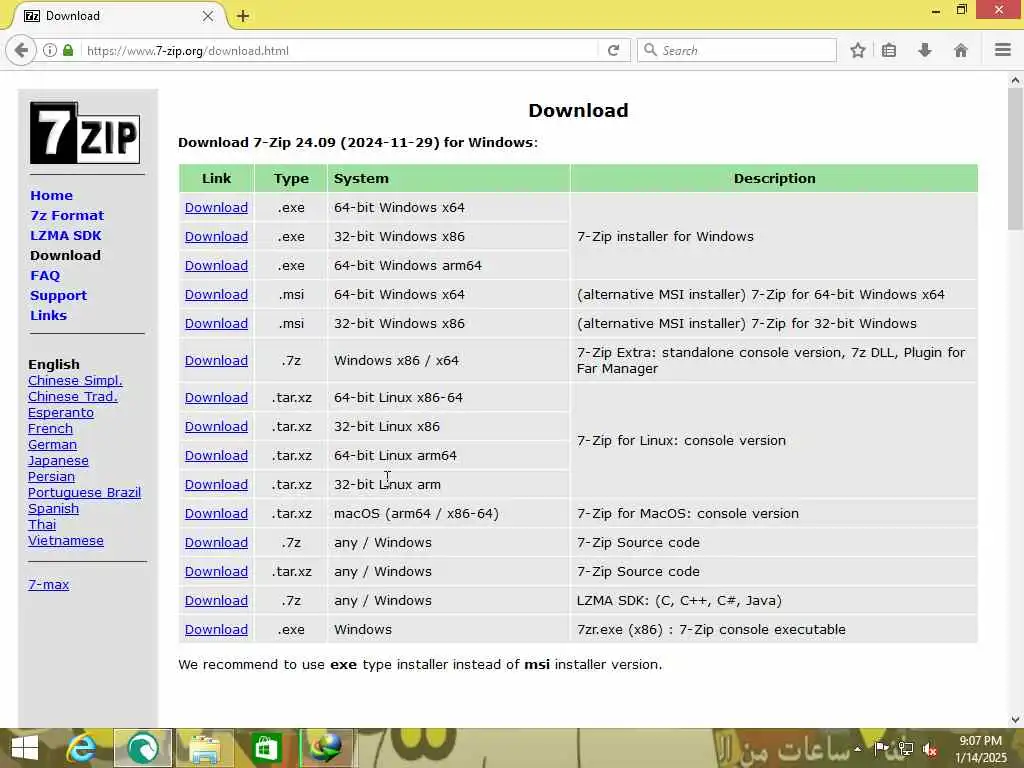Switch language to German
This screenshot has height=768, width=1024.
click(x=52, y=445)
